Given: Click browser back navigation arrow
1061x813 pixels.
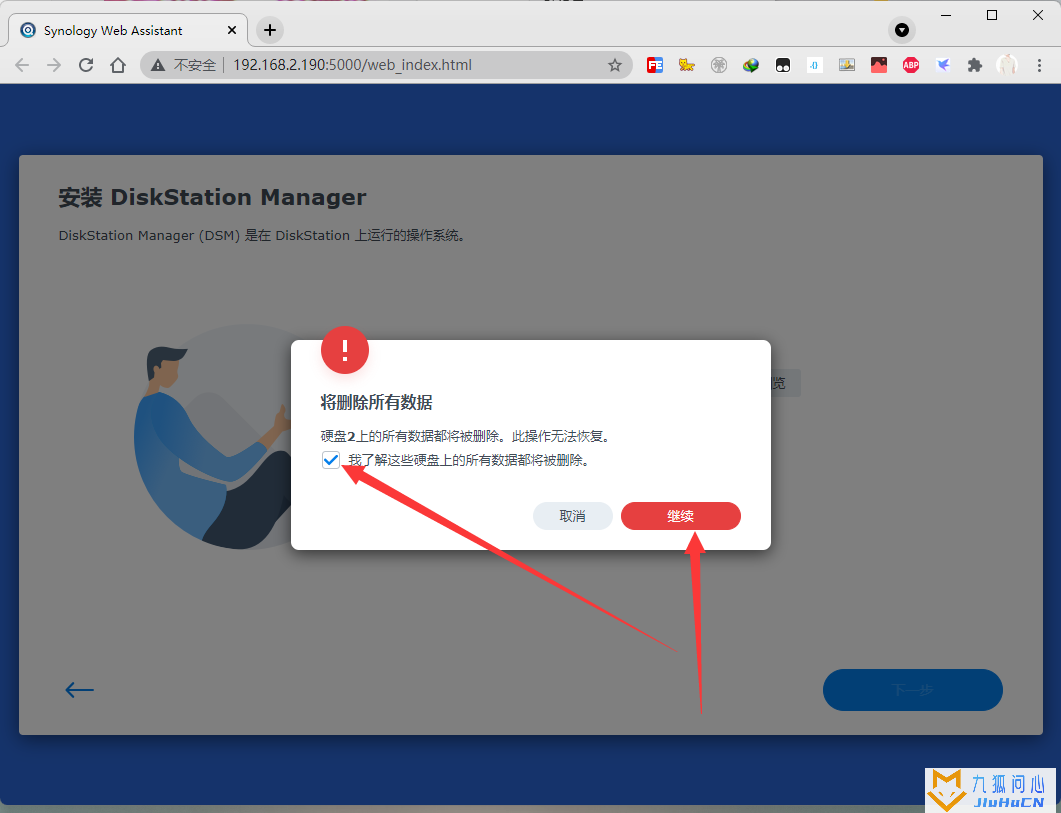Looking at the screenshot, I should (22, 65).
